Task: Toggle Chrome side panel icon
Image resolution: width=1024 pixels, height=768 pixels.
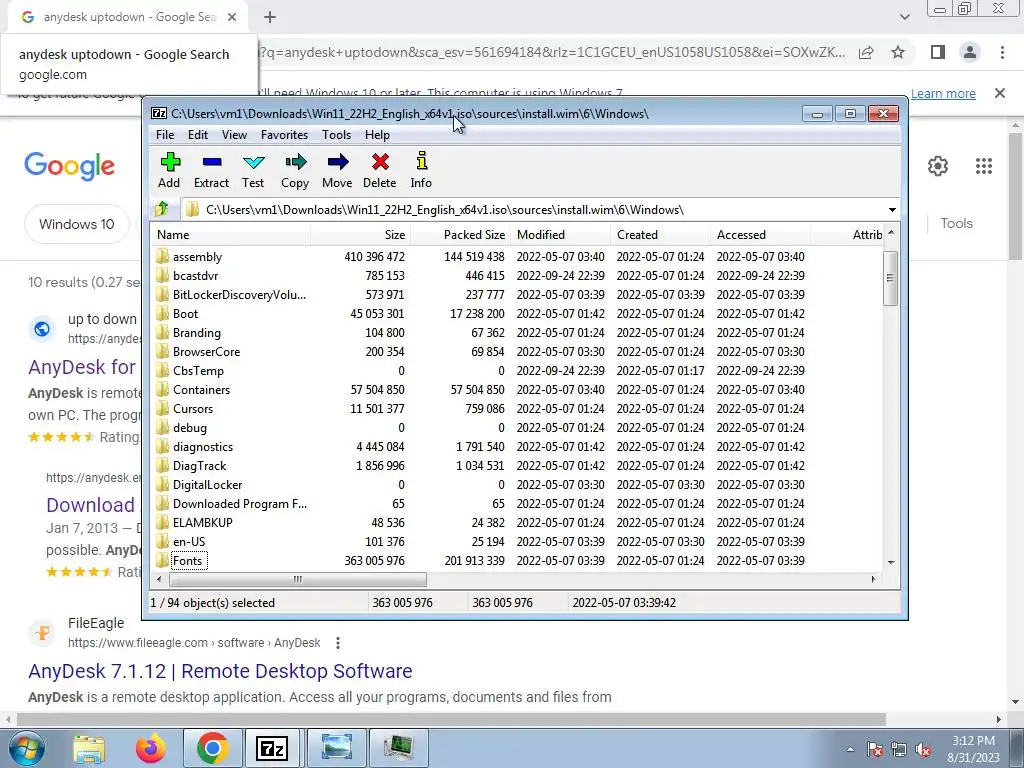Action: point(938,52)
